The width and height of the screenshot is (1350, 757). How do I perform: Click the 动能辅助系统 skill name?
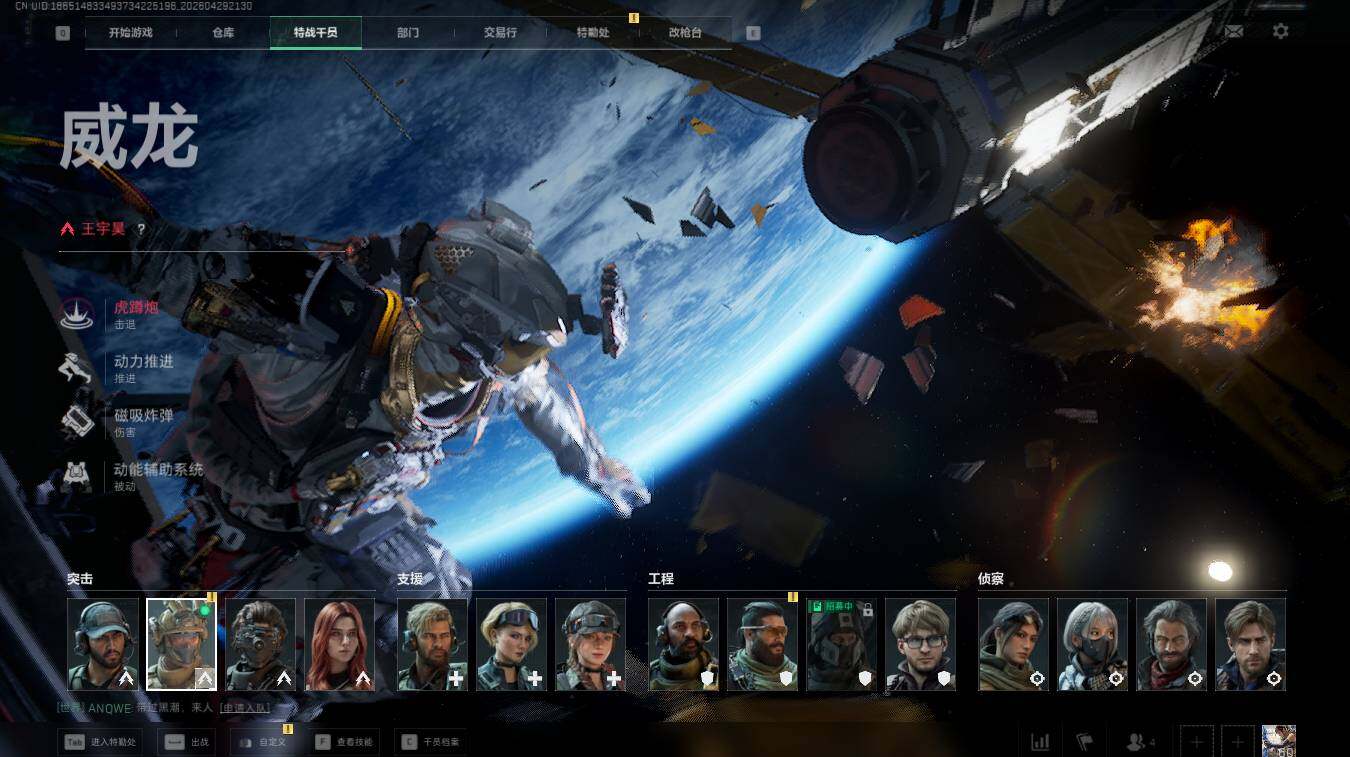click(x=158, y=469)
